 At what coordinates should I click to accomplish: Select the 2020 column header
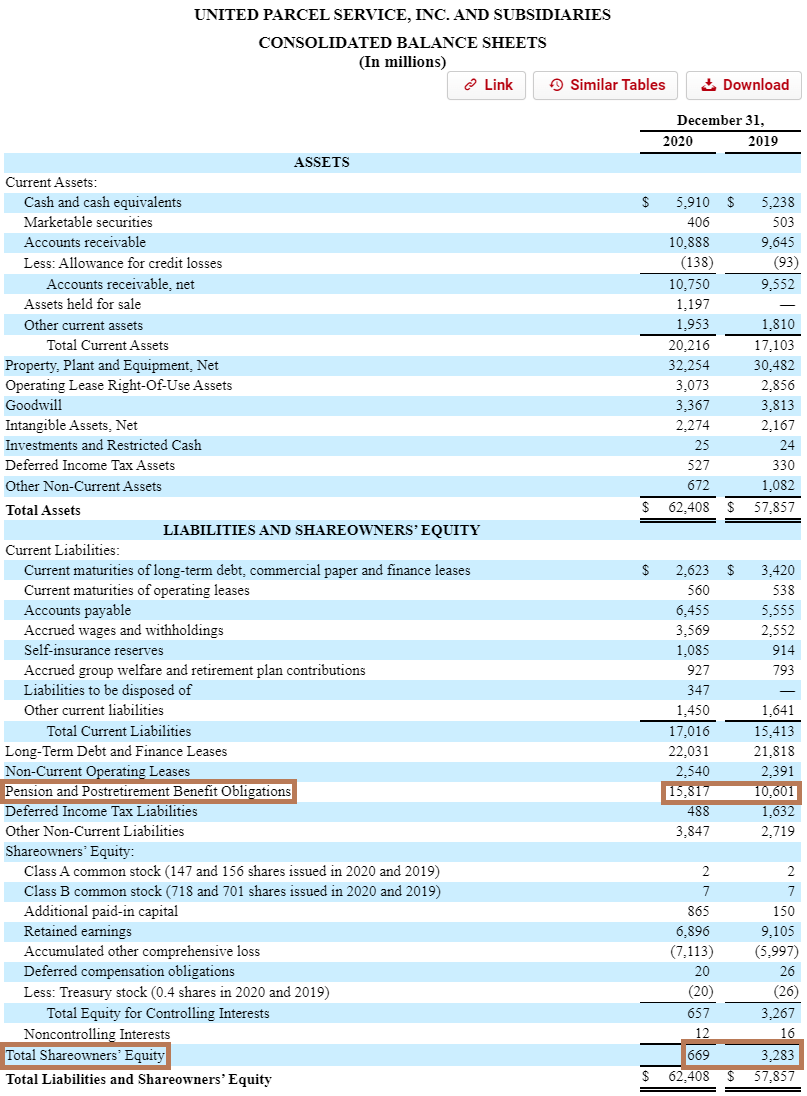677,141
